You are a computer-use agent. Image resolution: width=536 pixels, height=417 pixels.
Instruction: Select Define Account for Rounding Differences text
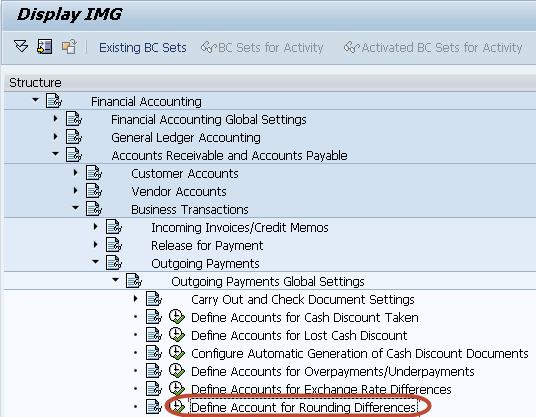point(303,407)
